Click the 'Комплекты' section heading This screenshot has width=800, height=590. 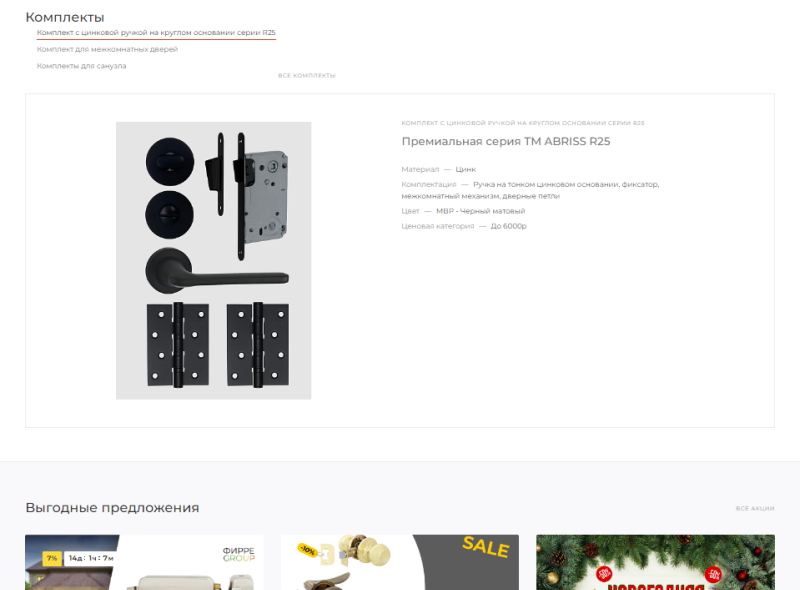click(x=65, y=17)
